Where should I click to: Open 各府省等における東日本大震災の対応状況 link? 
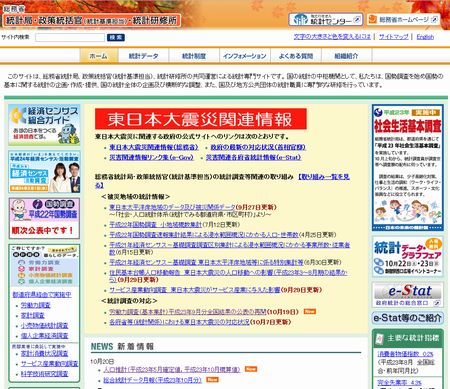point(179,322)
